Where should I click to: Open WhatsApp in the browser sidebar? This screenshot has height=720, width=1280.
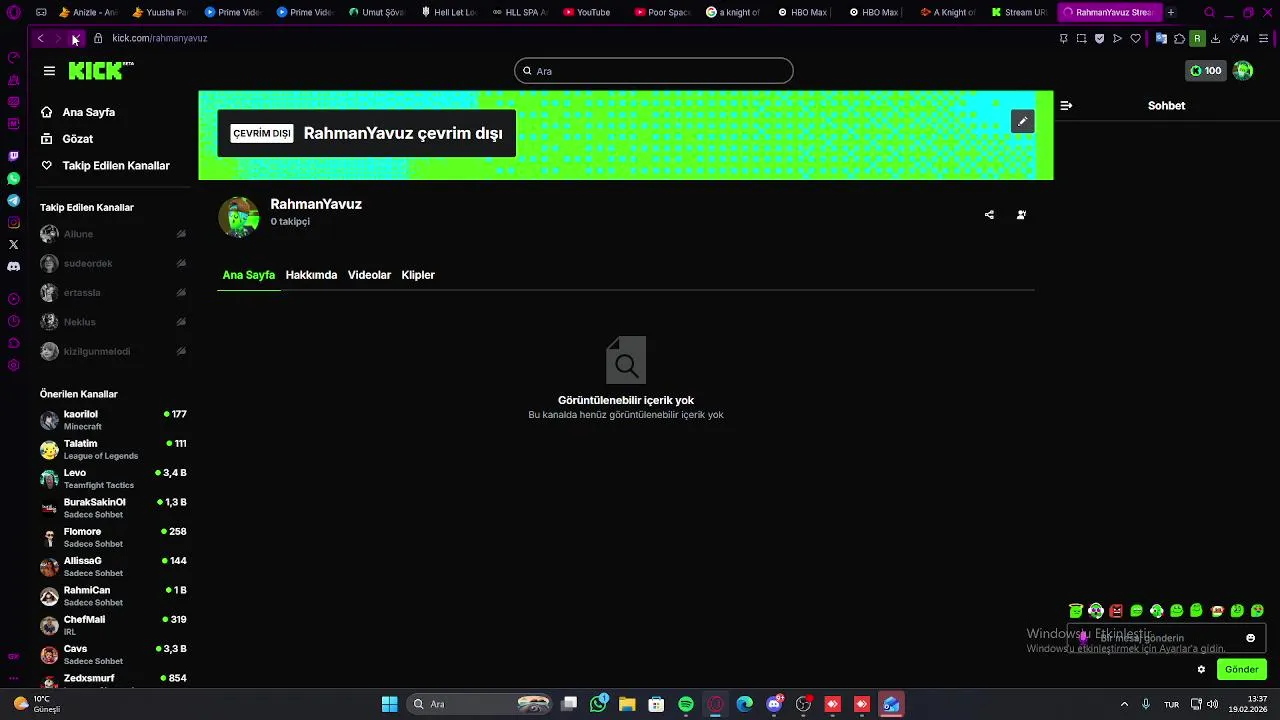click(13, 178)
